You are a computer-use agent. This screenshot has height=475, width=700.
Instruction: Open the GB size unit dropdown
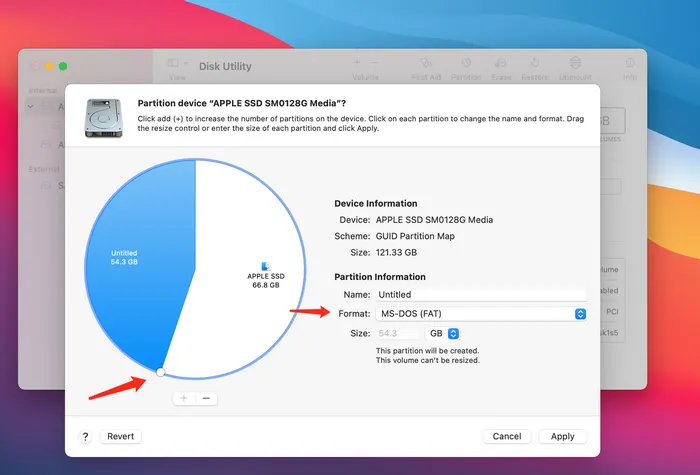coord(443,333)
